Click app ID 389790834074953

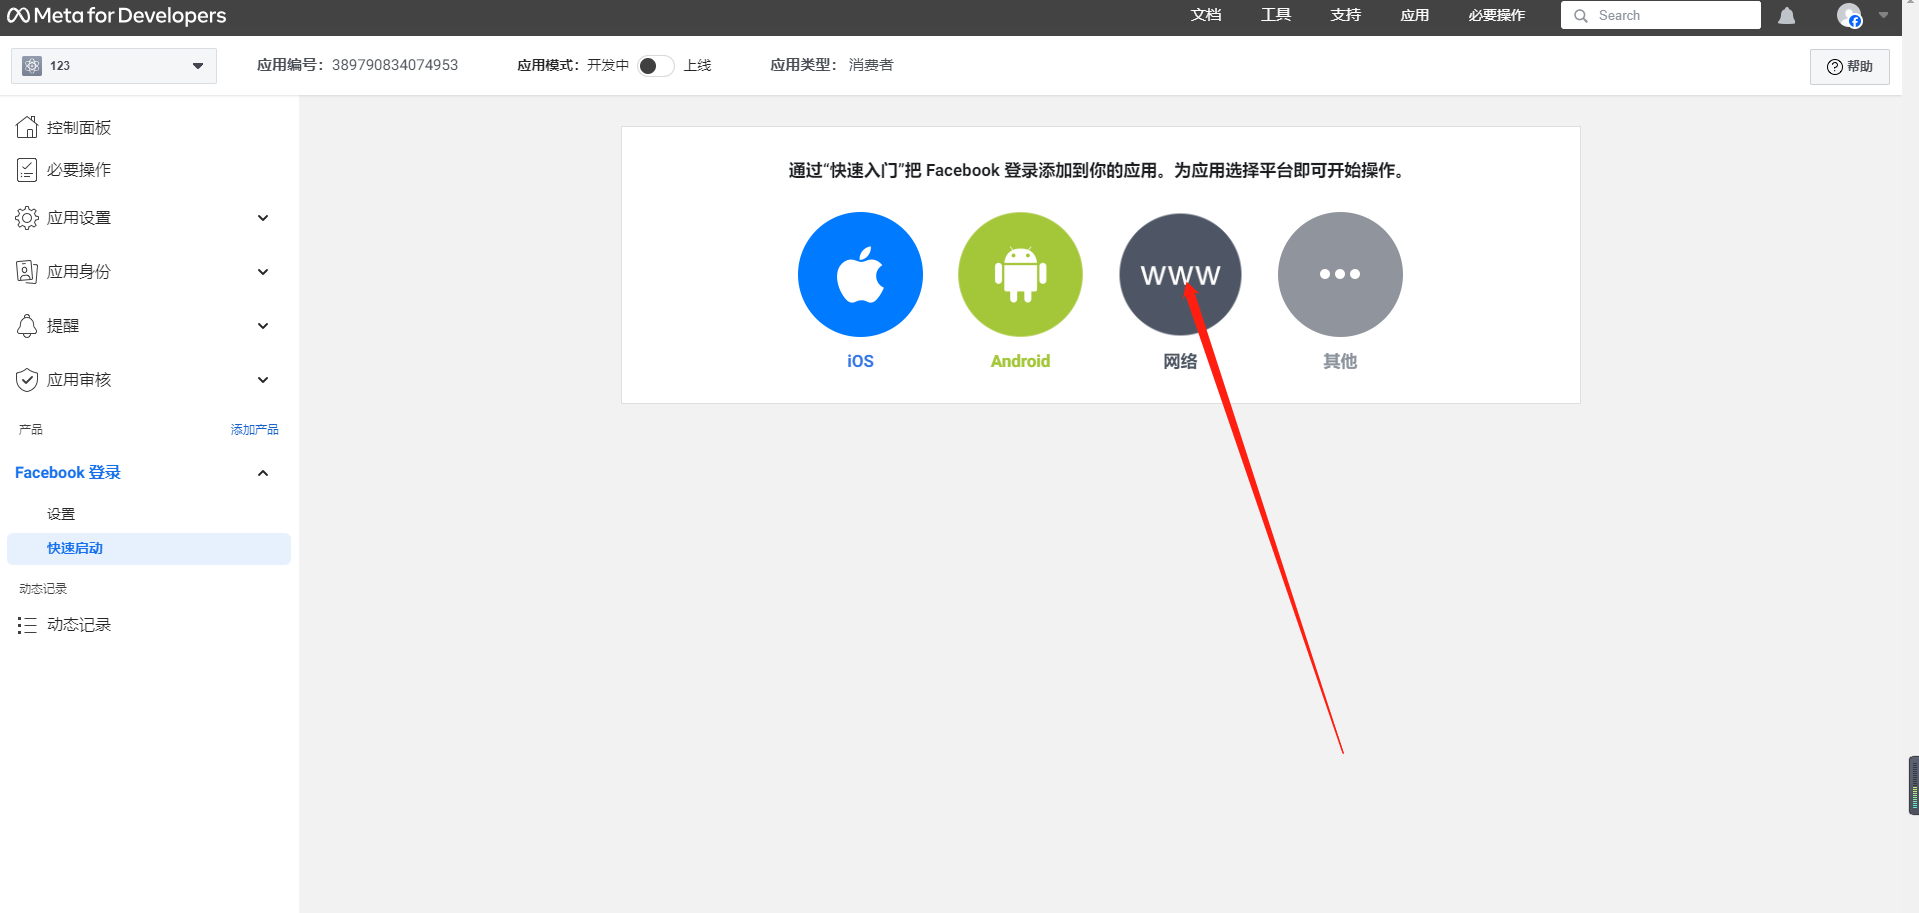coord(395,65)
